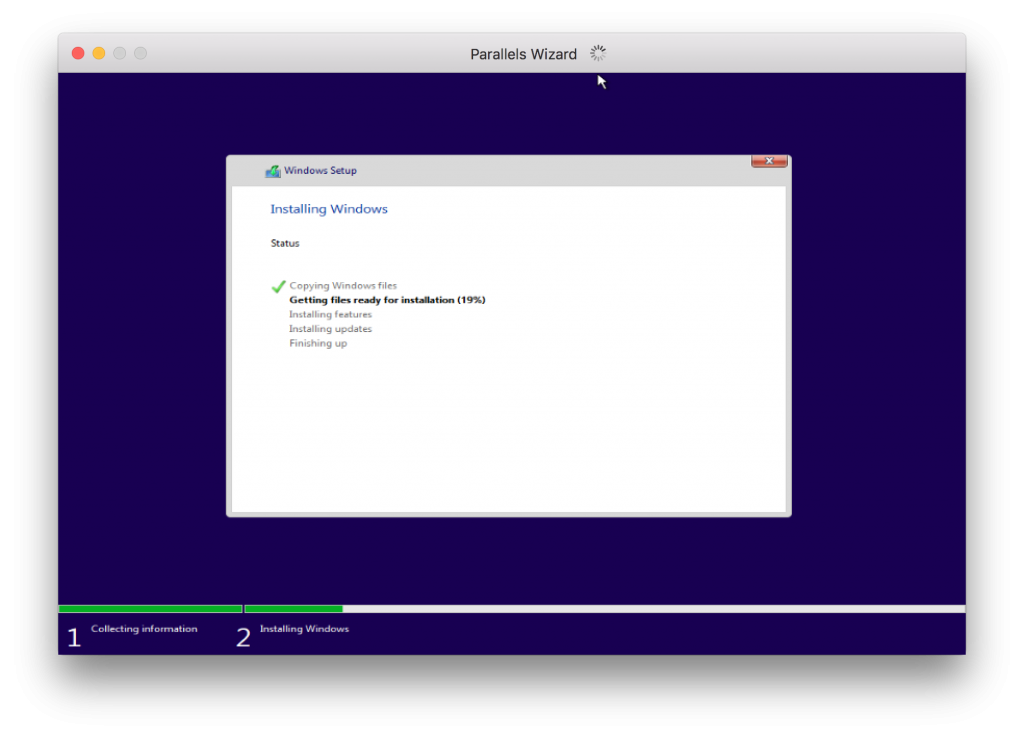
Task: Select the Installing updates list item
Action: (x=329, y=328)
